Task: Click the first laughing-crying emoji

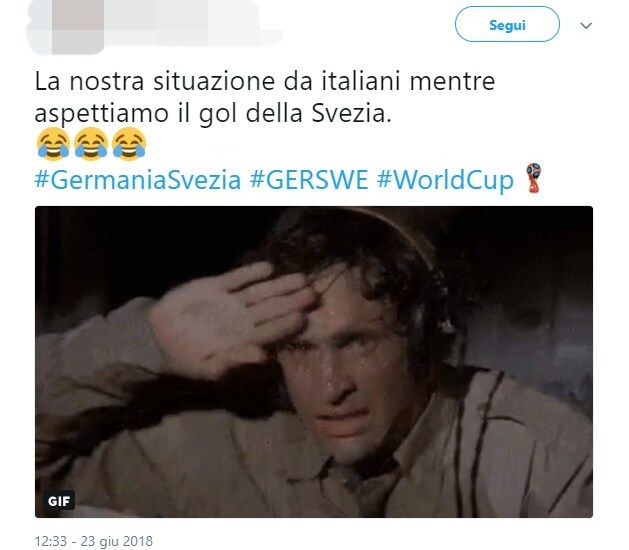Action: pyautogui.click(x=53, y=144)
